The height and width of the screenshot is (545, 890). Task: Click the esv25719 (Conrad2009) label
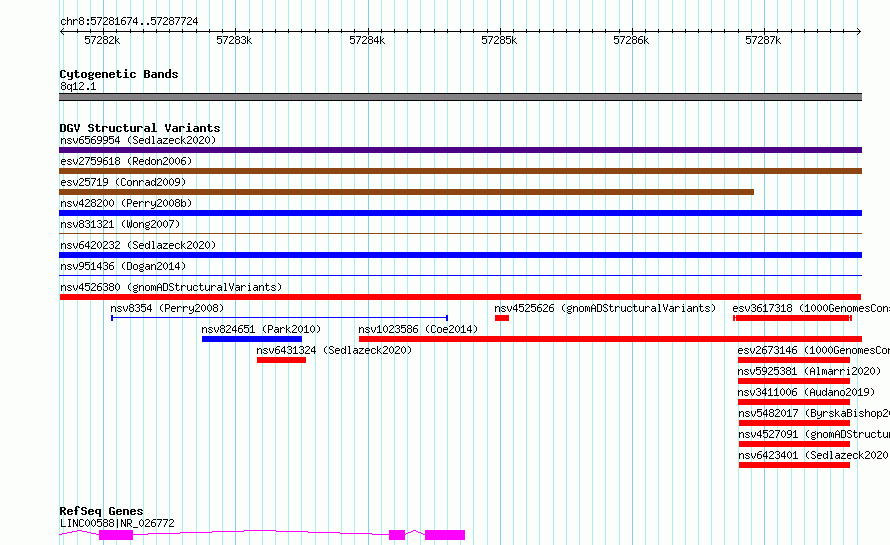tap(123, 182)
